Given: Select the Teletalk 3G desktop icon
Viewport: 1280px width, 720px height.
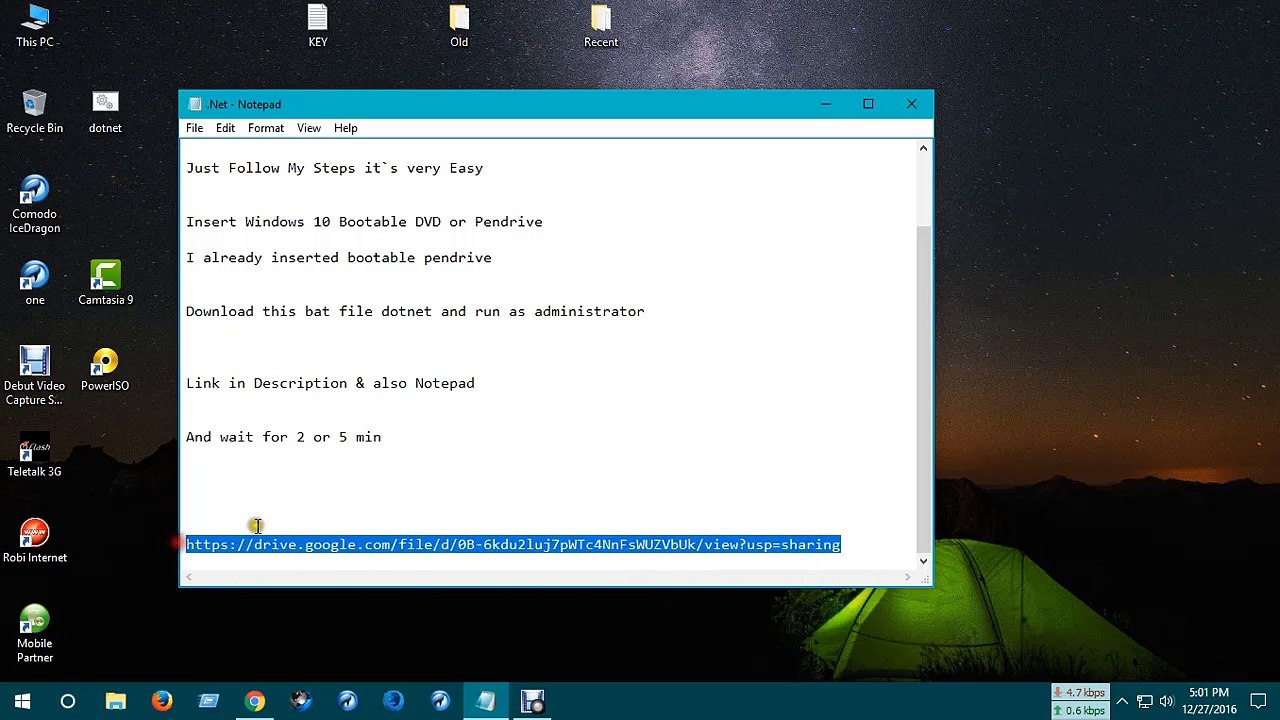Looking at the screenshot, I should pos(34,456).
